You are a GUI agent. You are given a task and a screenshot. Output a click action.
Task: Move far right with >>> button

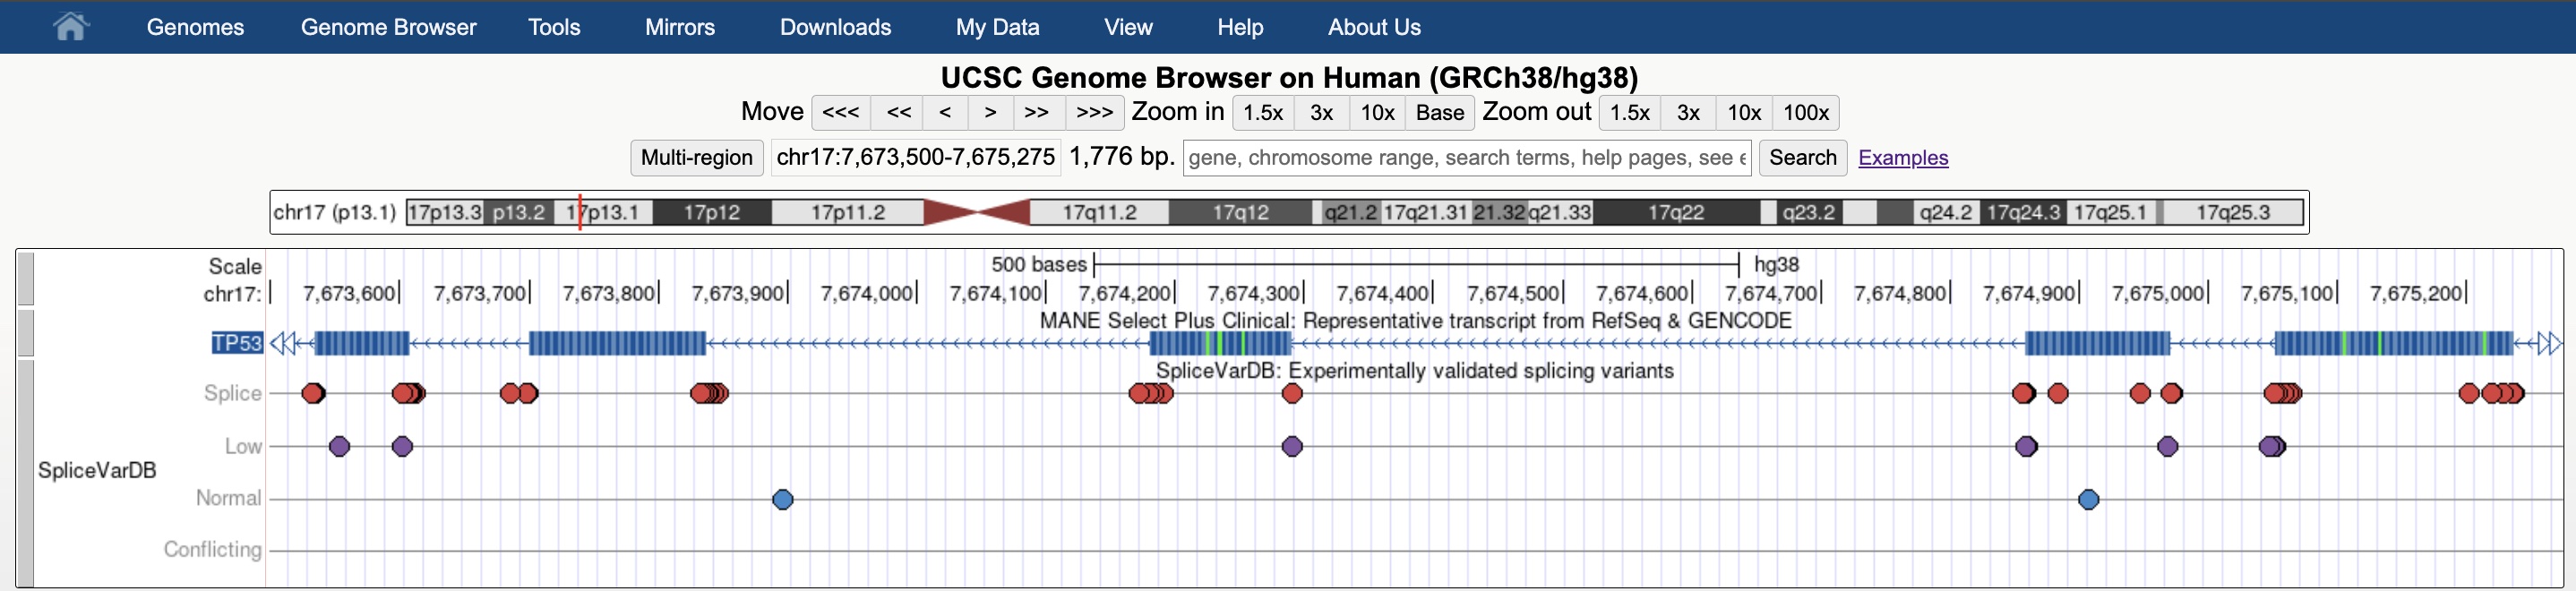[1094, 113]
